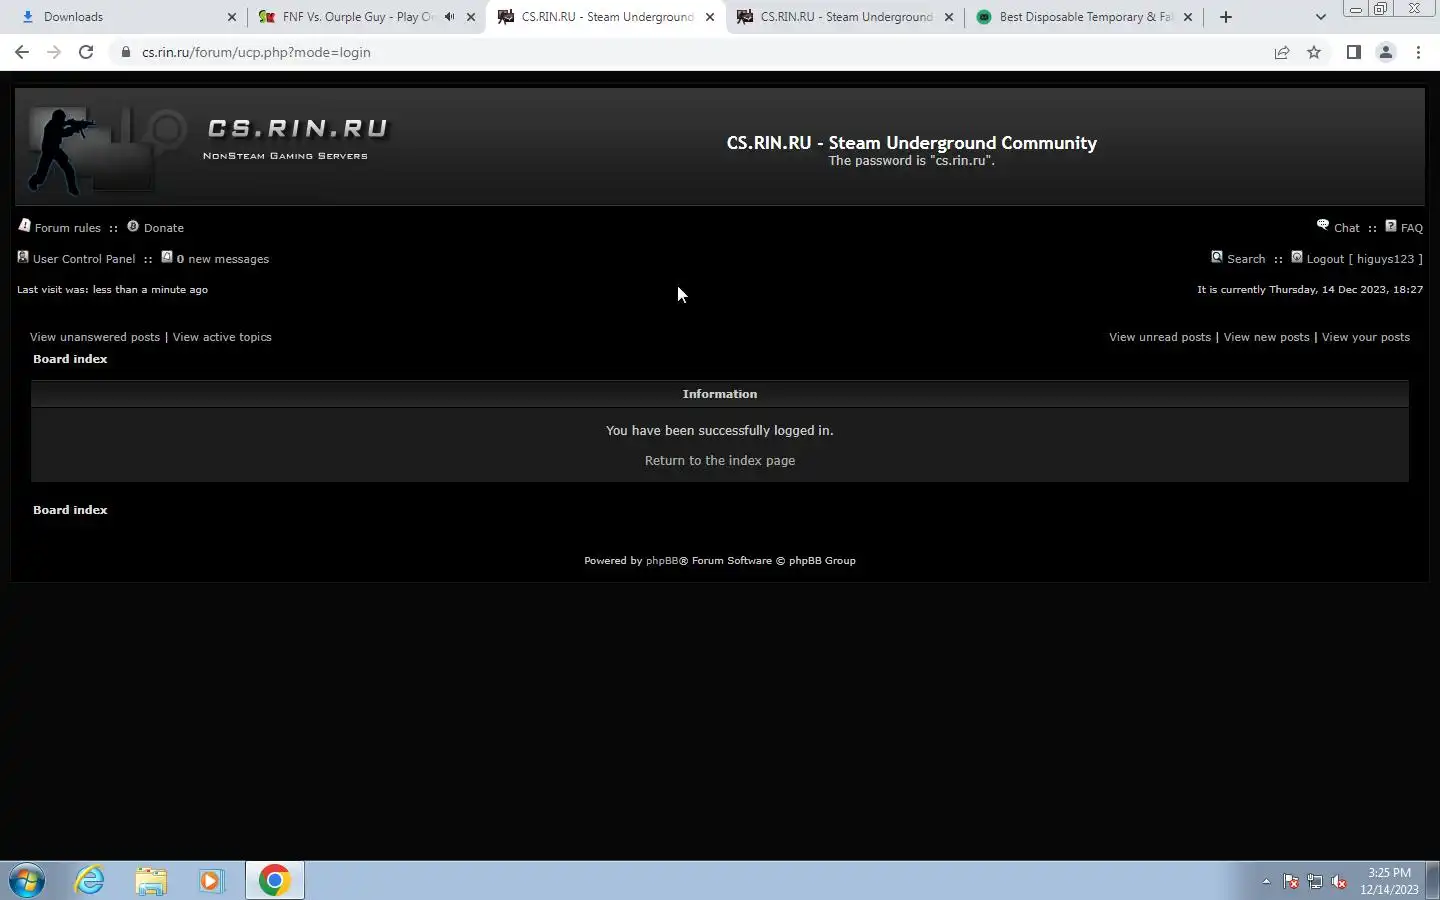
Task: Go to bottom Board index link
Action: point(70,510)
